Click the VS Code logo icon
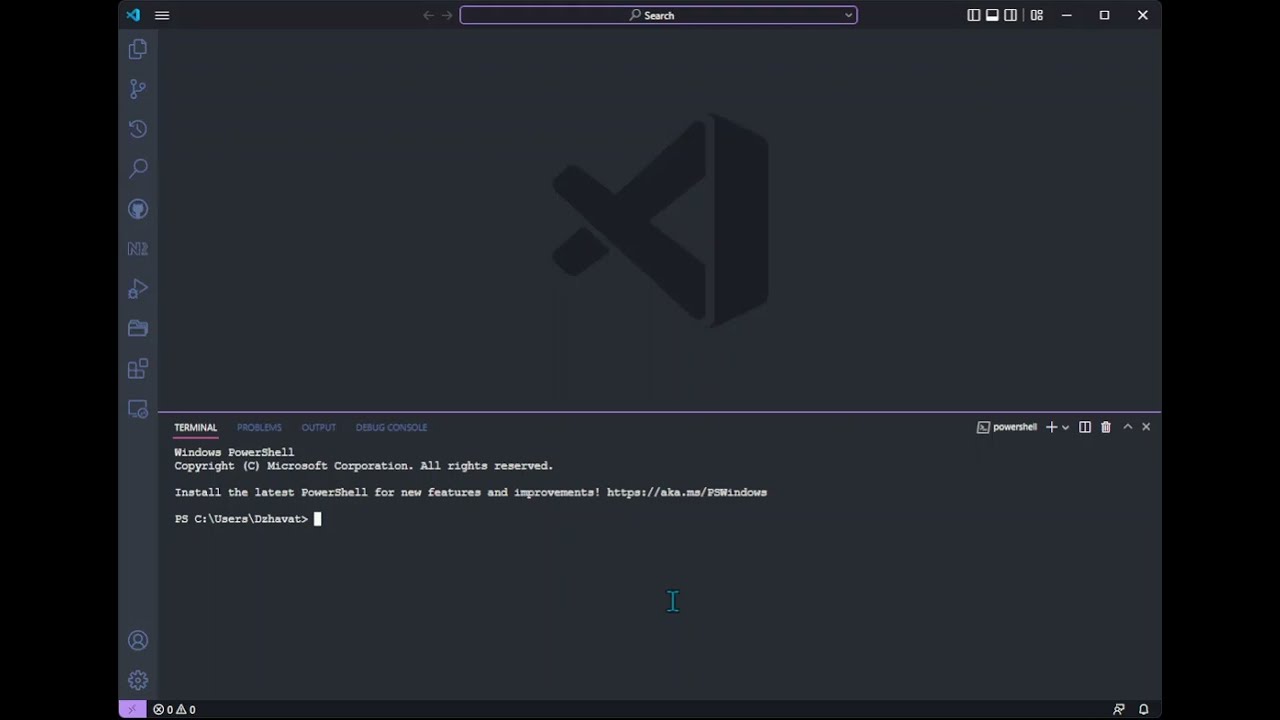This screenshot has width=1280, height=720. point(133,15)
